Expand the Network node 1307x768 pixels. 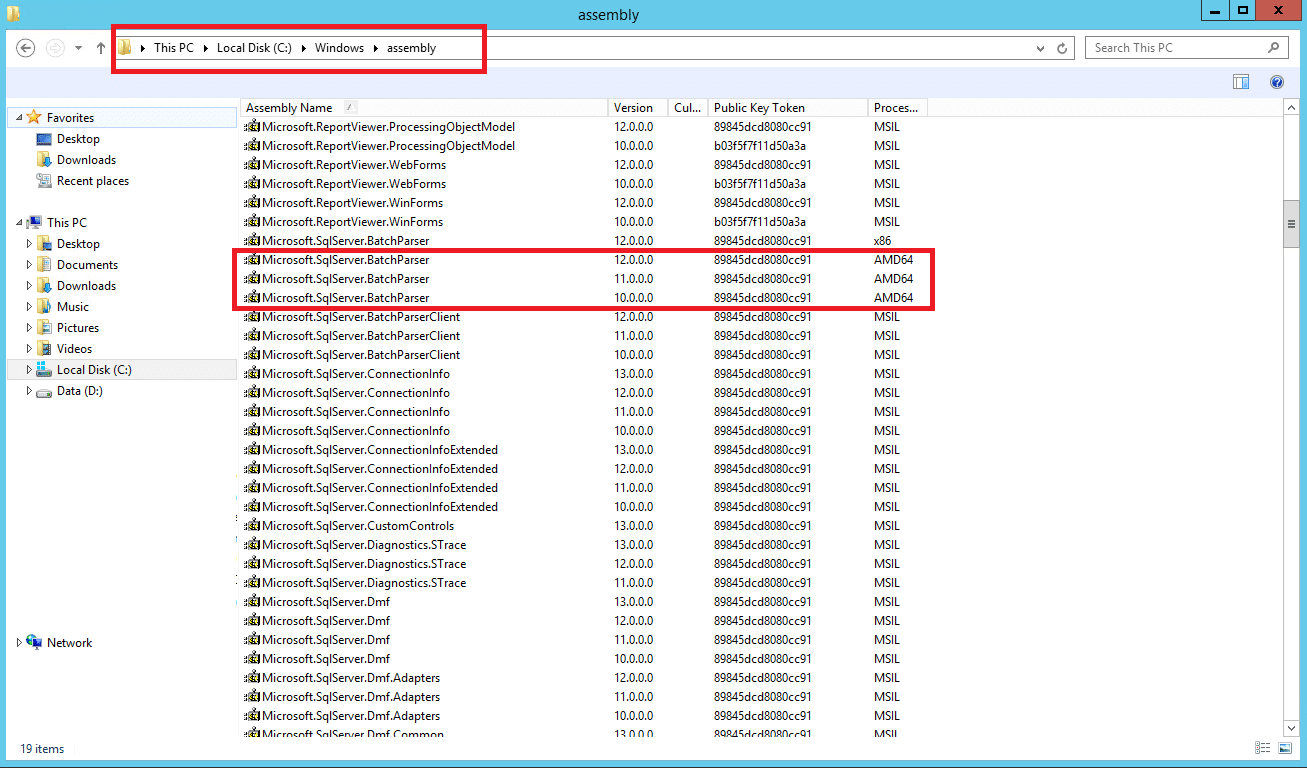point(19,643)
